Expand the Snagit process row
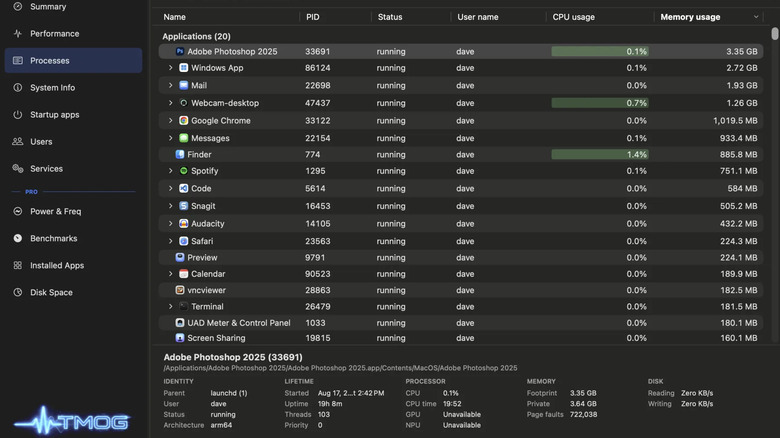This screenshot has width=780, height=438. (170, 206)
